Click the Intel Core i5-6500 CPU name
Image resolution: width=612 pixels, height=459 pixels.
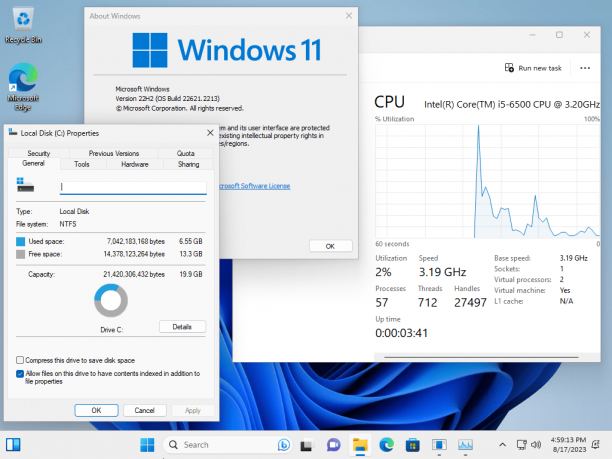tap(512, 105)
